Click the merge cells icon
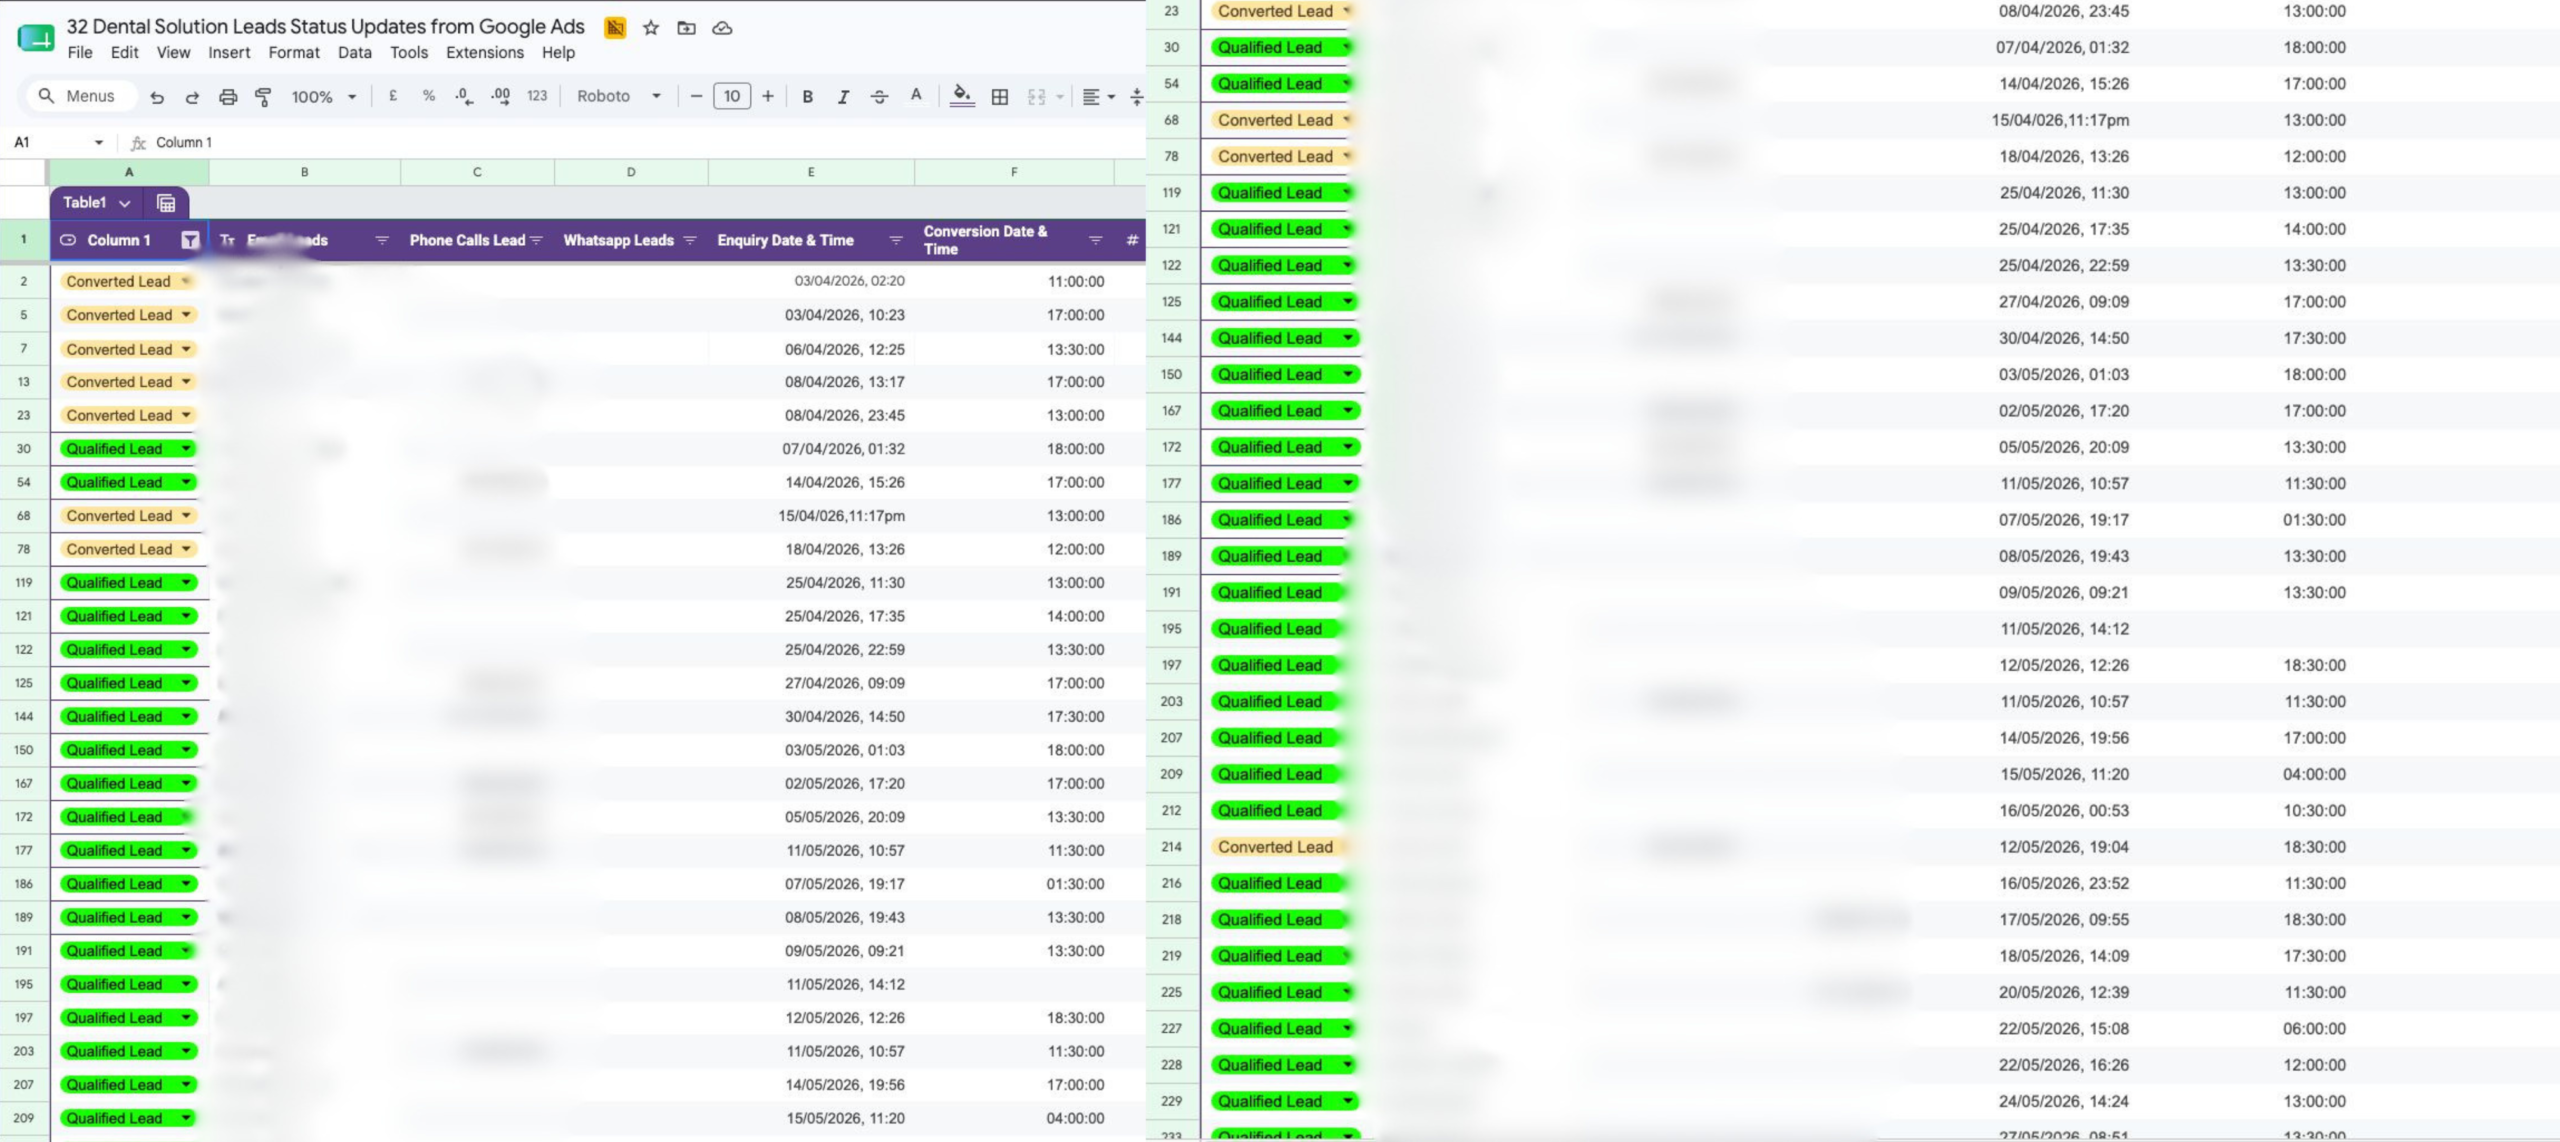 1036,97
